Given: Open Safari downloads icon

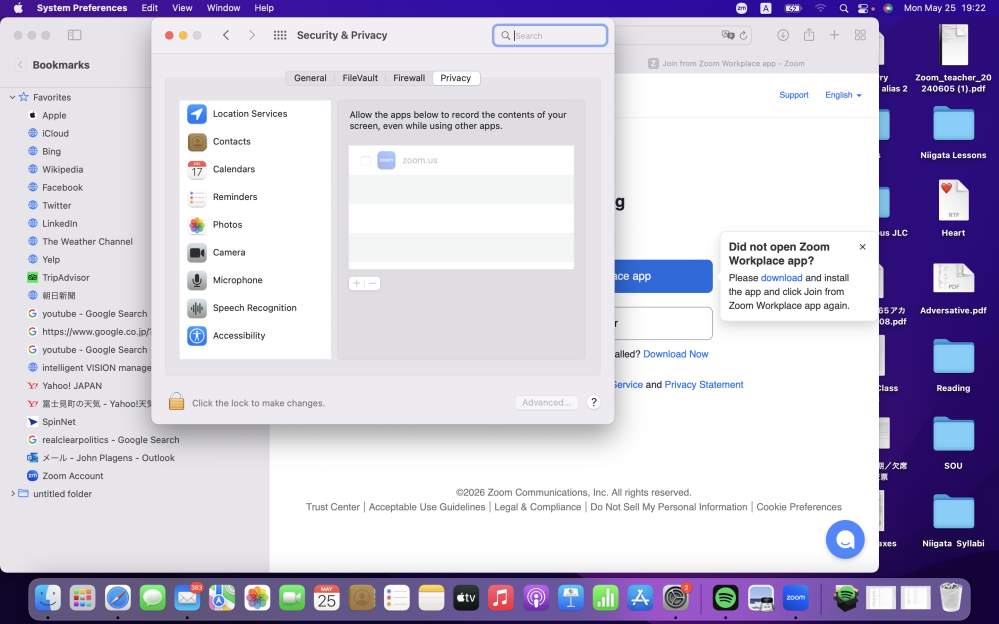Looking at the screenshot, I should point(783,35).
